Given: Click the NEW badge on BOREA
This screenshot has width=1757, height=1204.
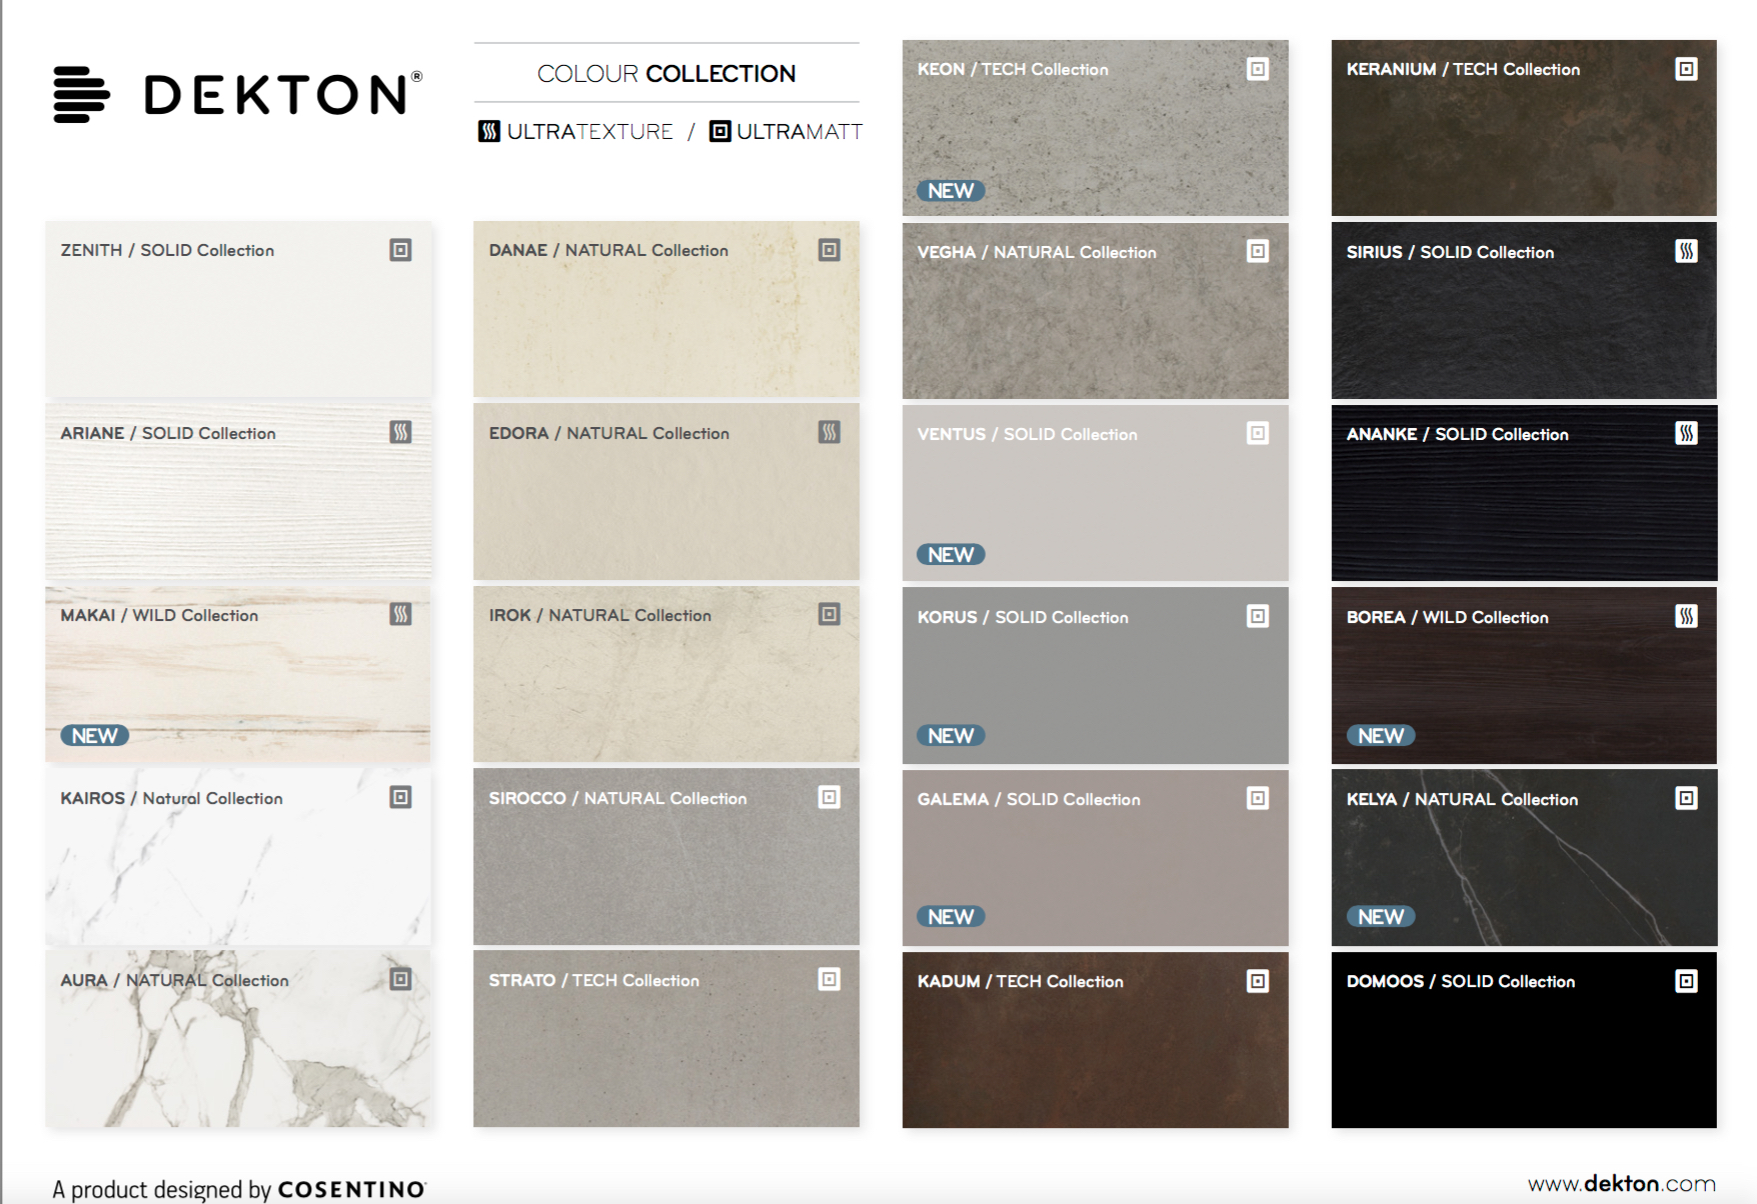Looking at the screenshot, I should [1381, 736].
